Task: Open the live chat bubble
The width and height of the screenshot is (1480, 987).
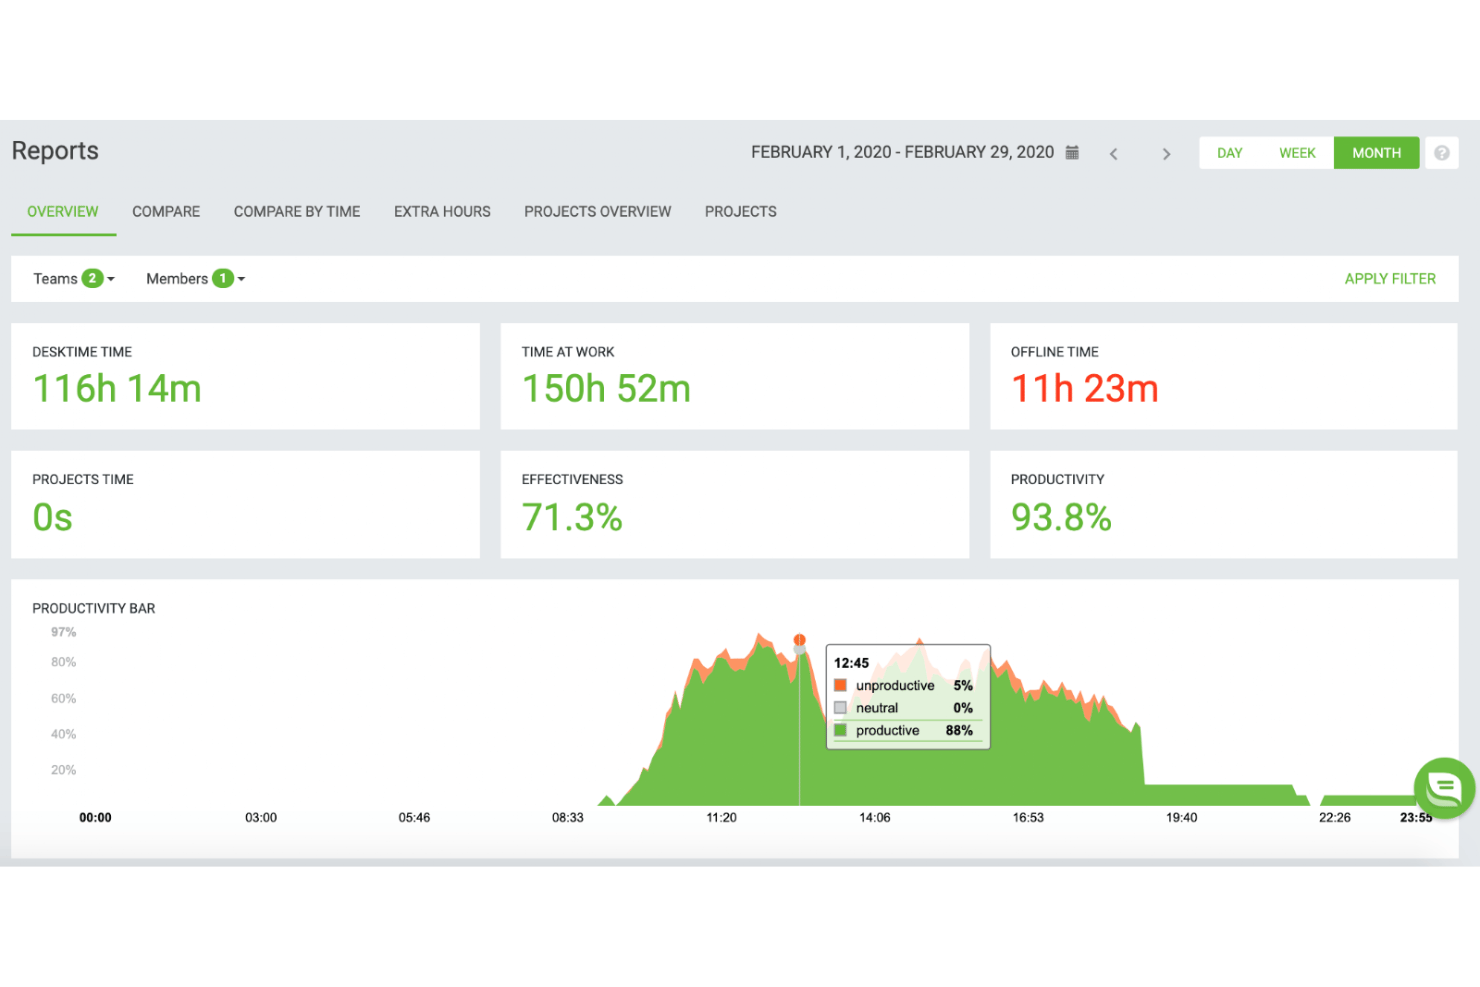Action: tap(1444, 788)
